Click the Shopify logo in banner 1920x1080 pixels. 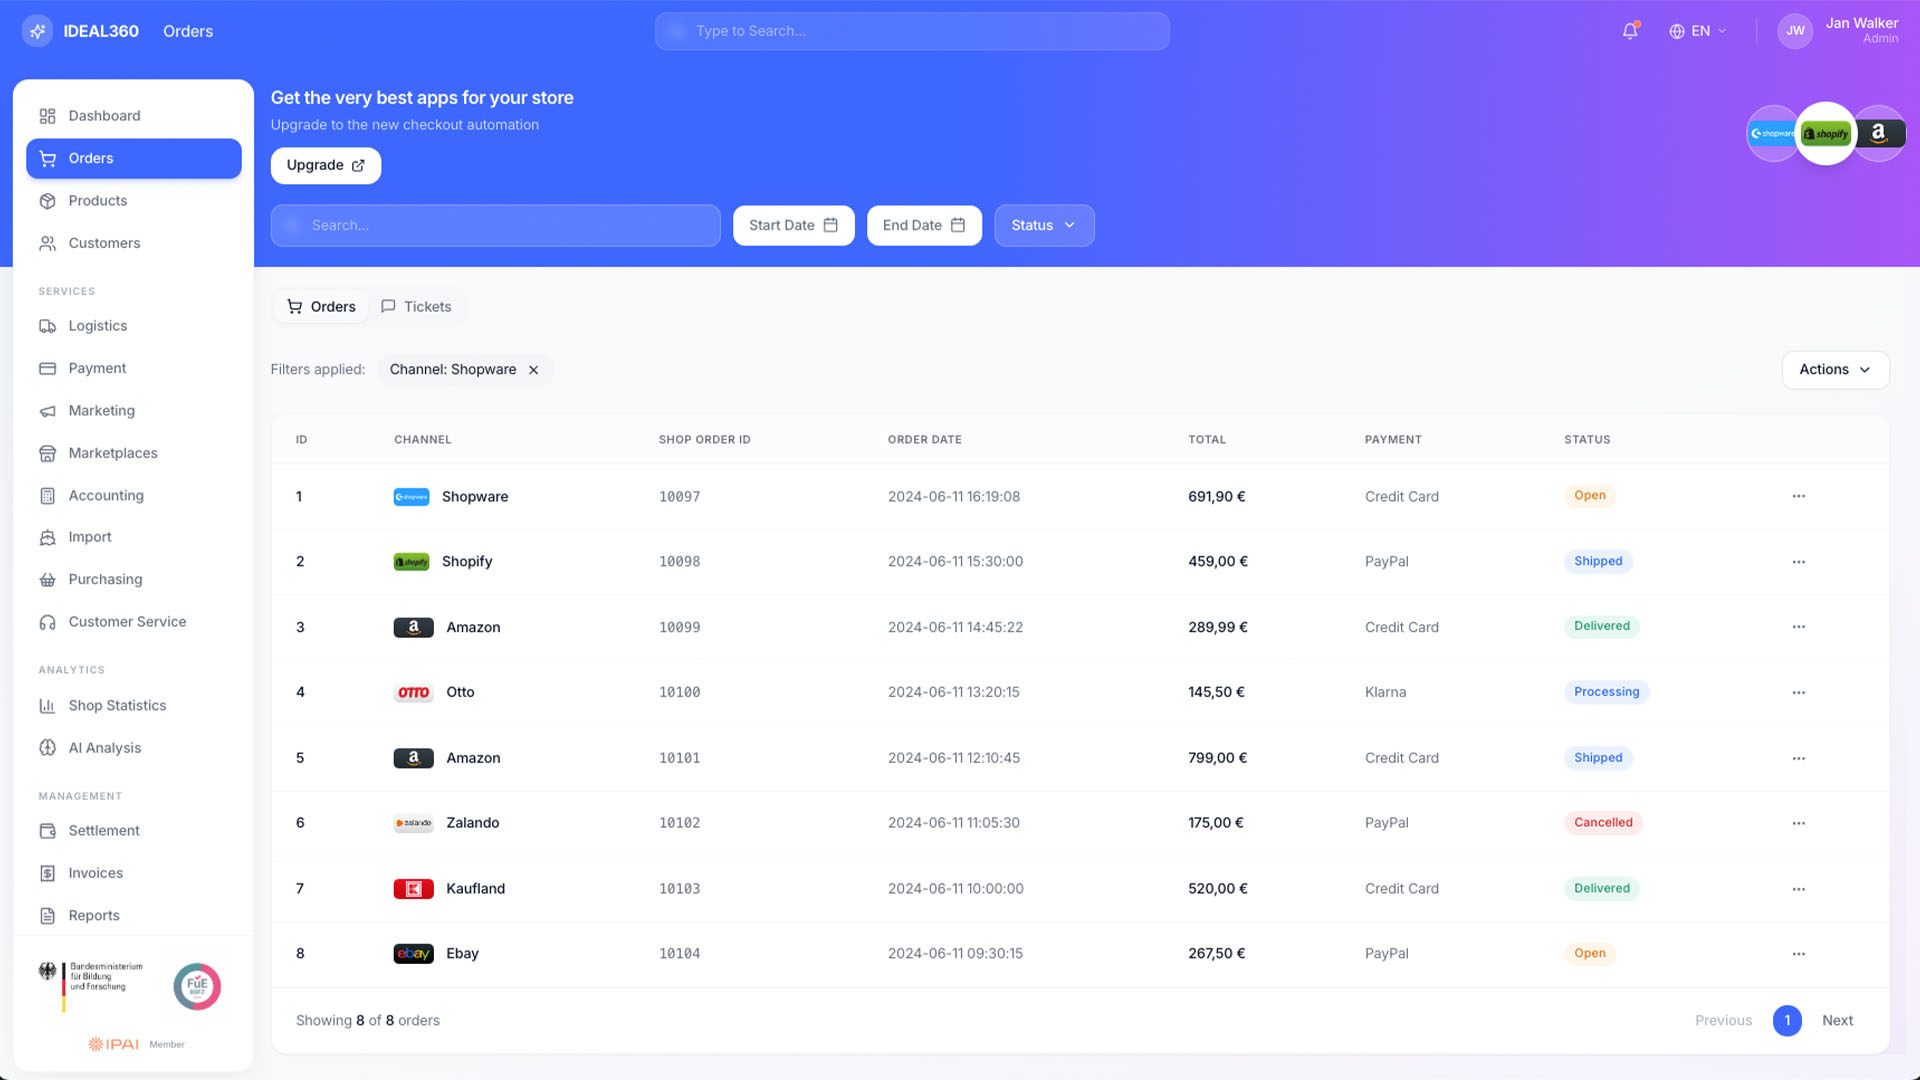(1826, 133)
